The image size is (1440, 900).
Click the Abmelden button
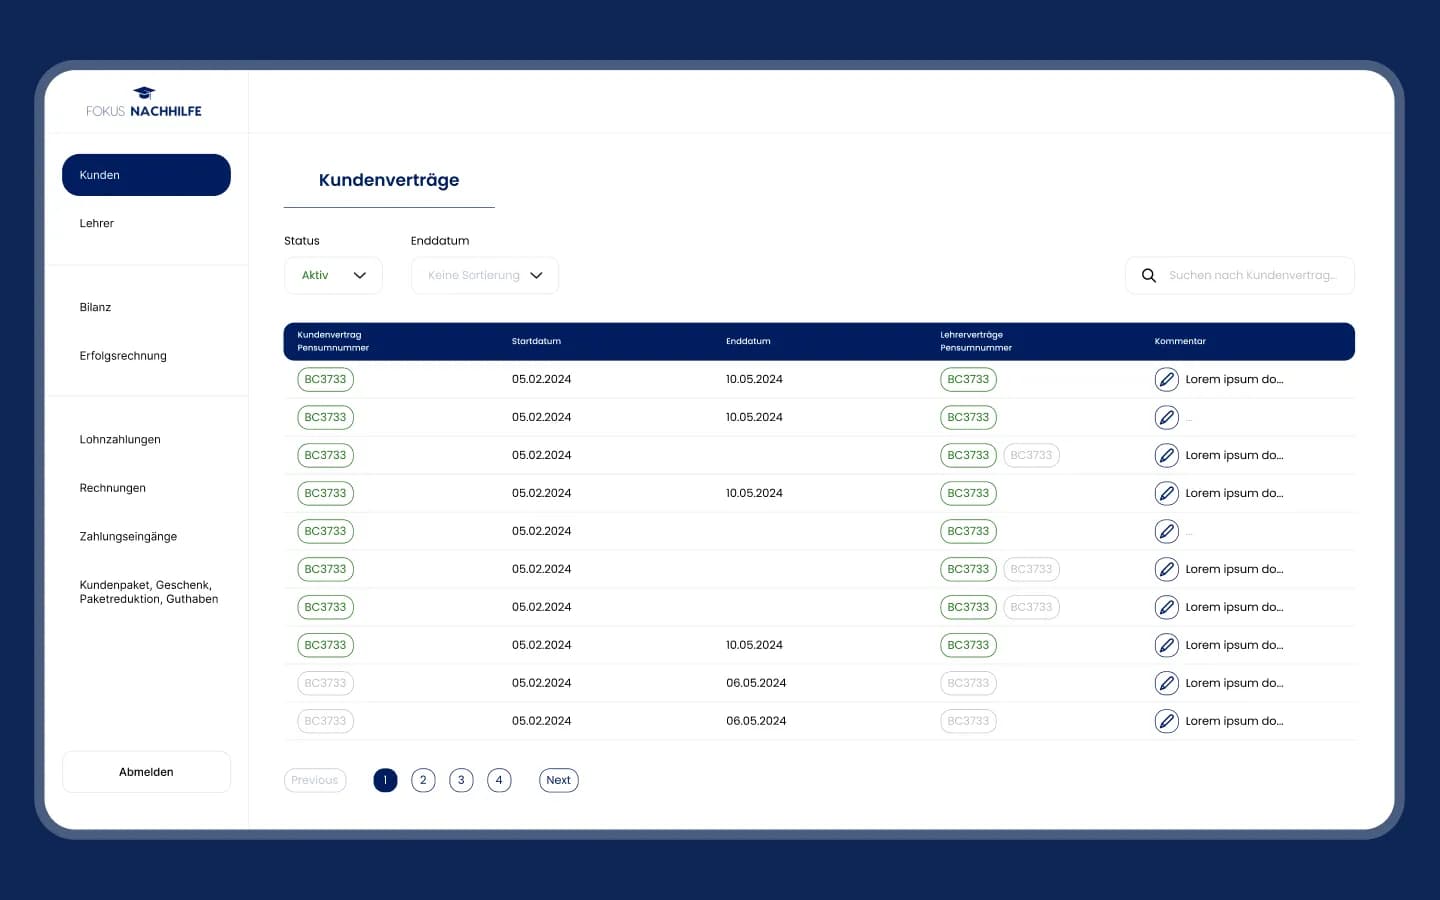[146, 772]
